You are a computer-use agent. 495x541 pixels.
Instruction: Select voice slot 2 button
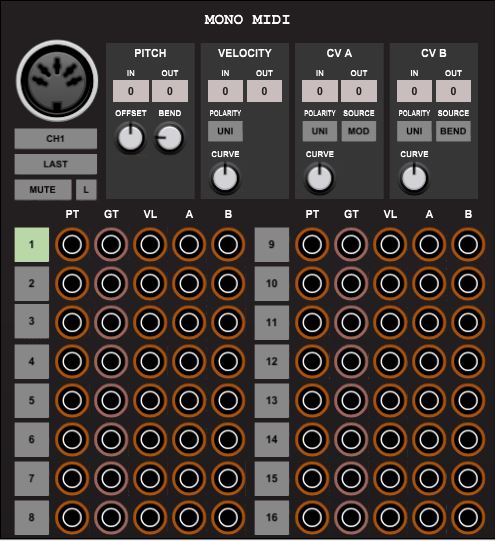(32, 284)
